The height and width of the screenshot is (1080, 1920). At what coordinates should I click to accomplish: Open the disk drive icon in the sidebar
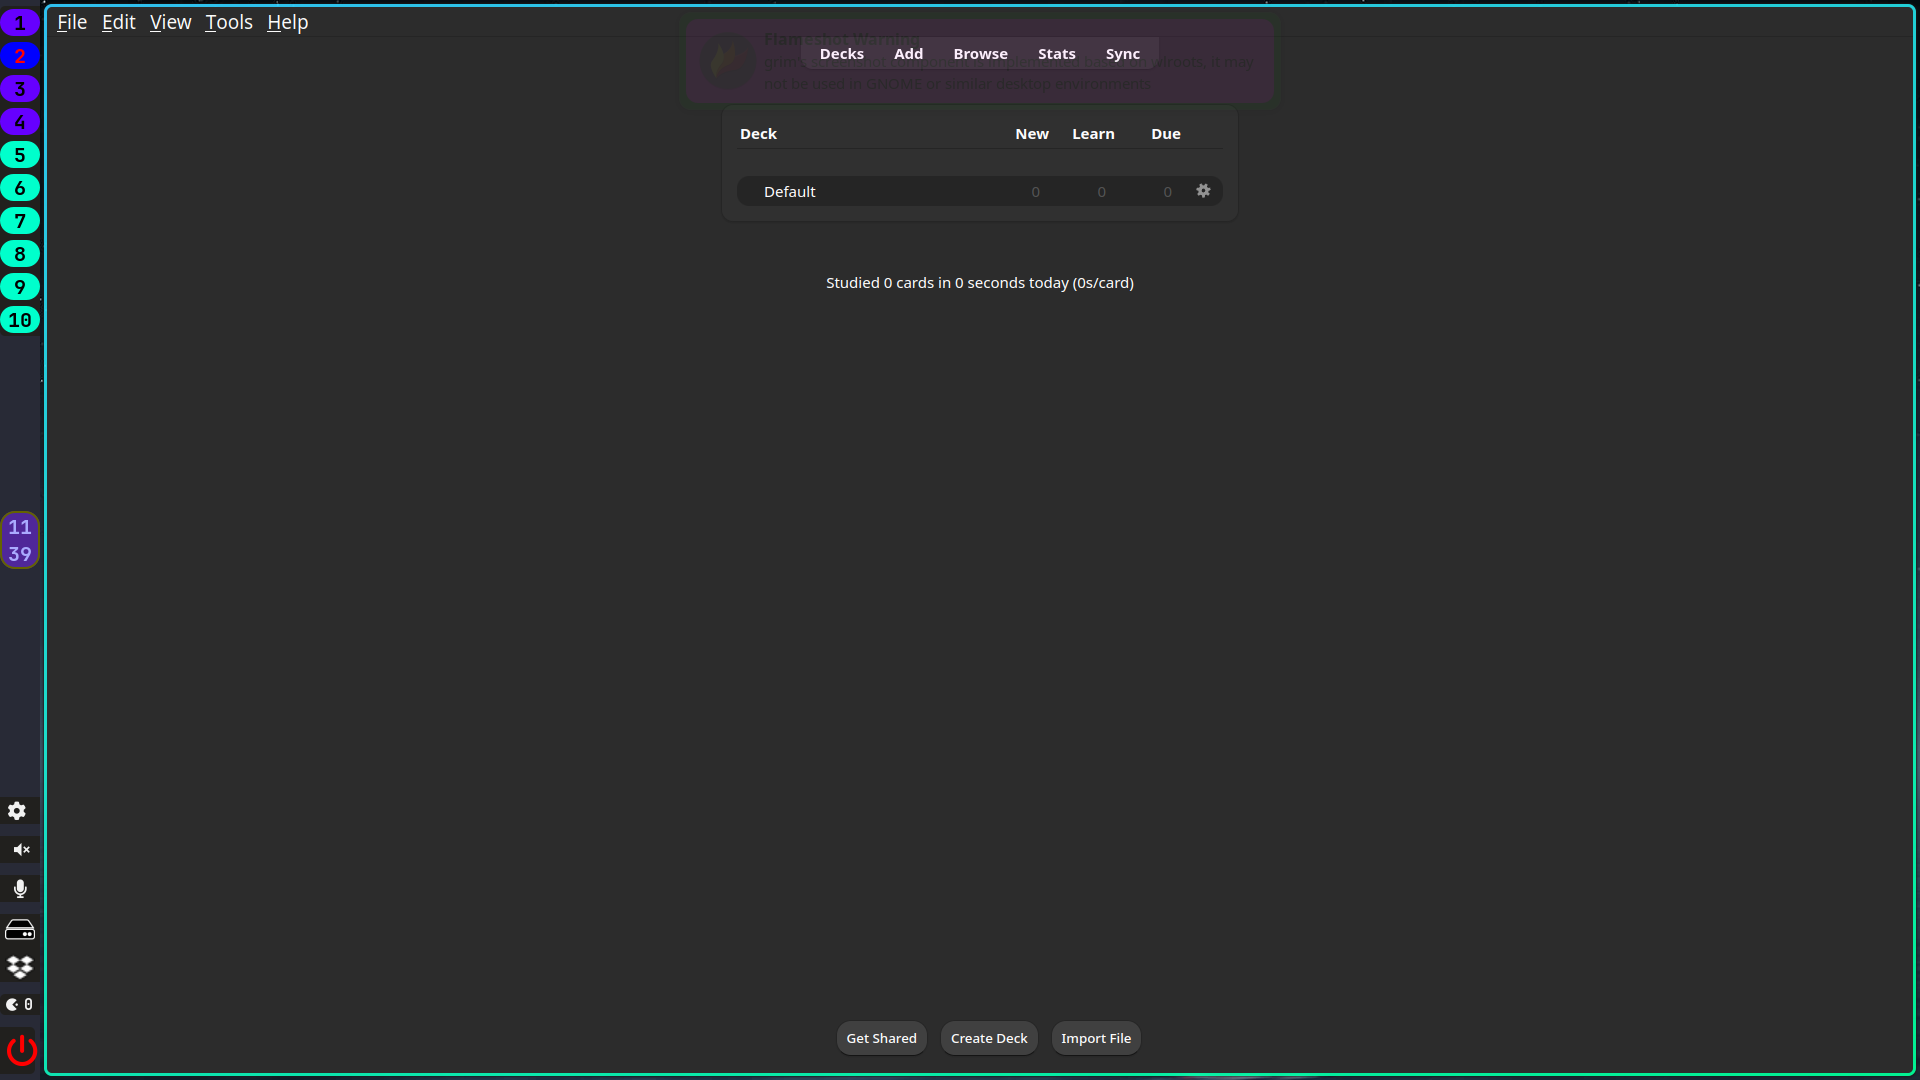20,930
